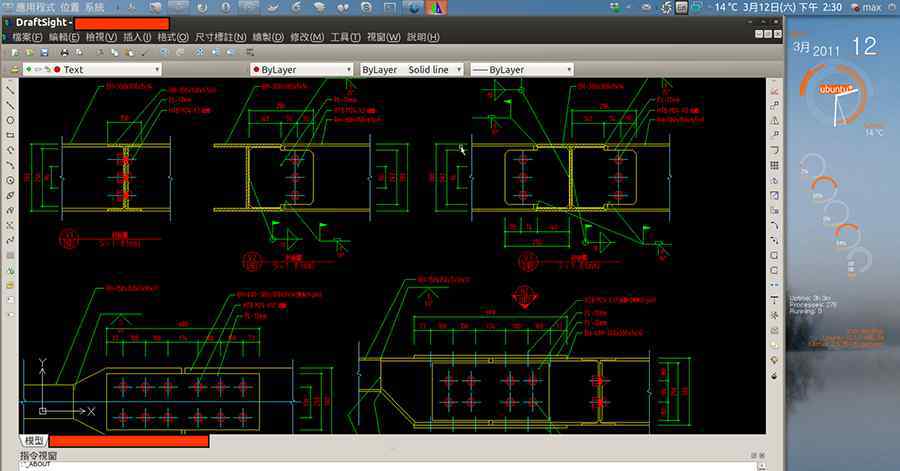Image resolution: width=900 pixels, height=471 pixels.
Task: Click the 3月12日(六) 下午 2:30 clock
Action: coord(792,7)
